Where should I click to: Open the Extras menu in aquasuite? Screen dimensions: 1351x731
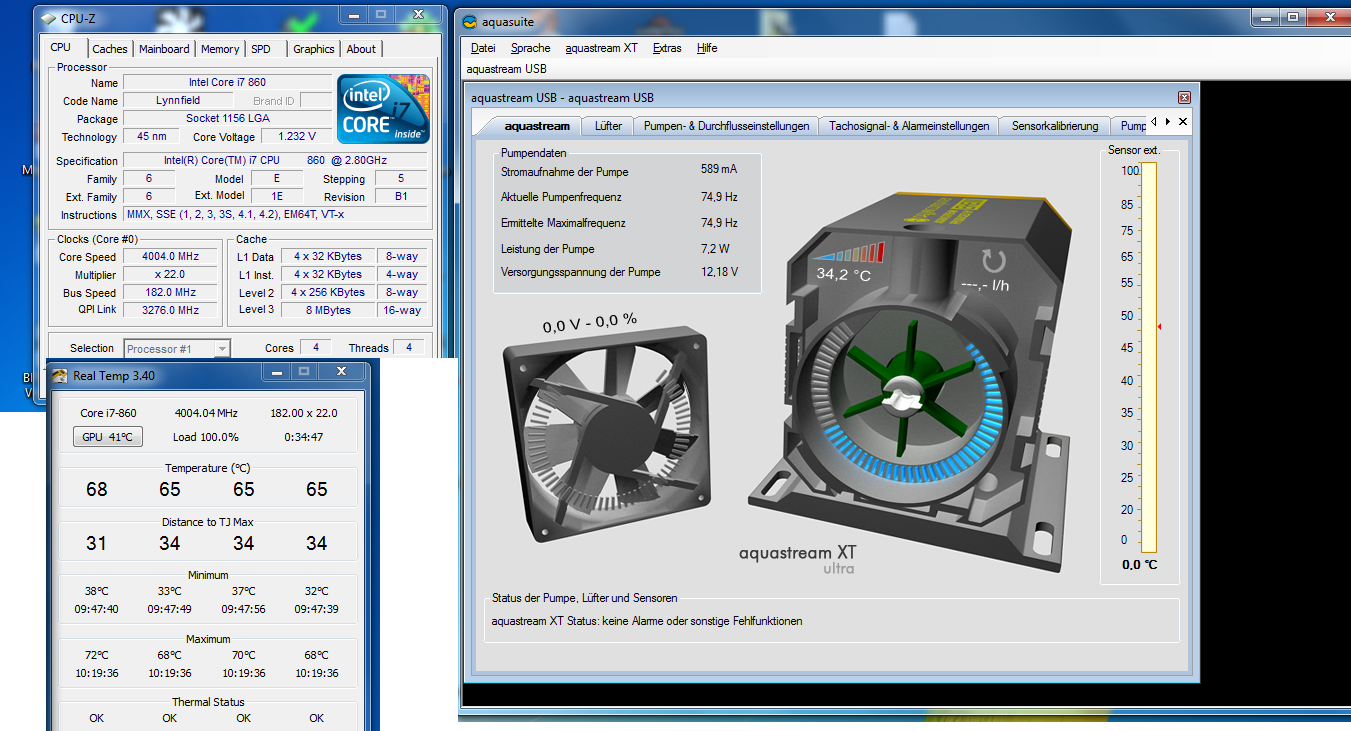pyautogui.click(x=667, y=48)
